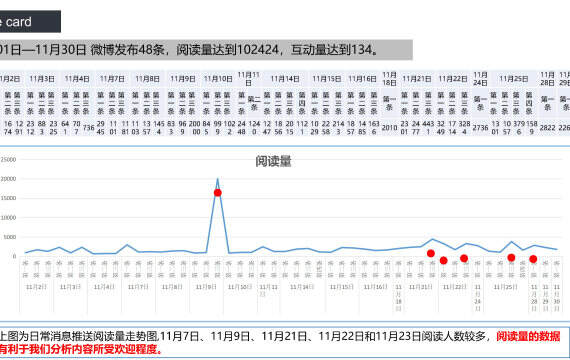Click the red dot on the chart peak
The width and height of the screenshot is (570, 360).
(x=217, y=192)
